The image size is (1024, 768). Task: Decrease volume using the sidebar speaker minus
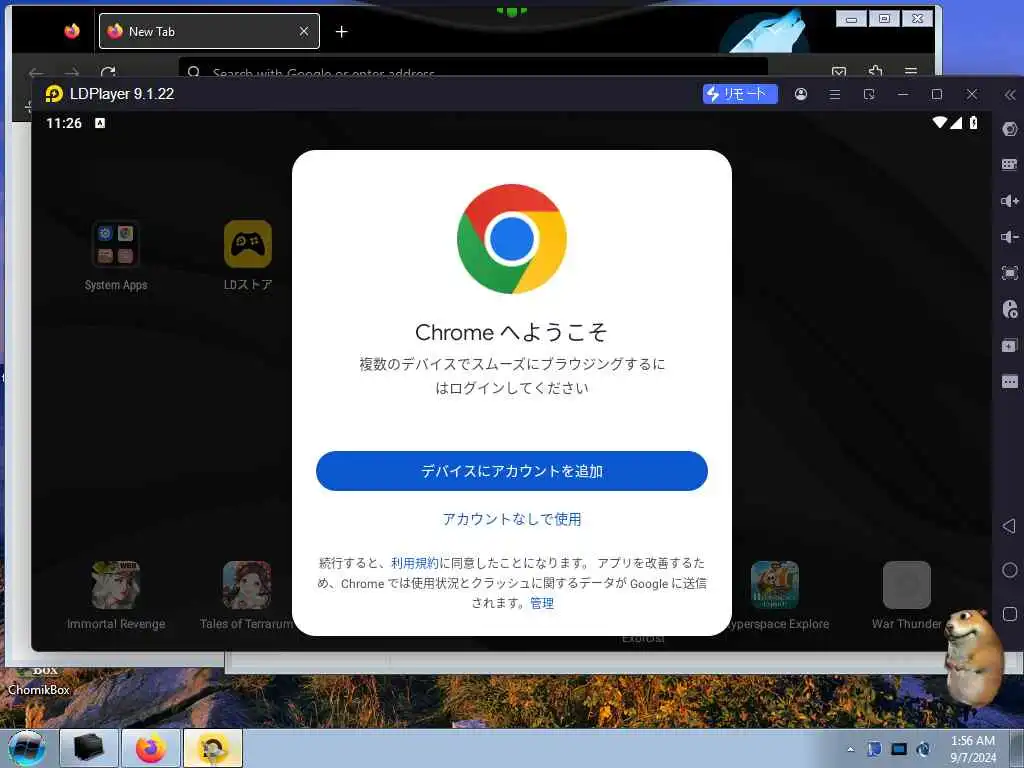click(1010, 236)
